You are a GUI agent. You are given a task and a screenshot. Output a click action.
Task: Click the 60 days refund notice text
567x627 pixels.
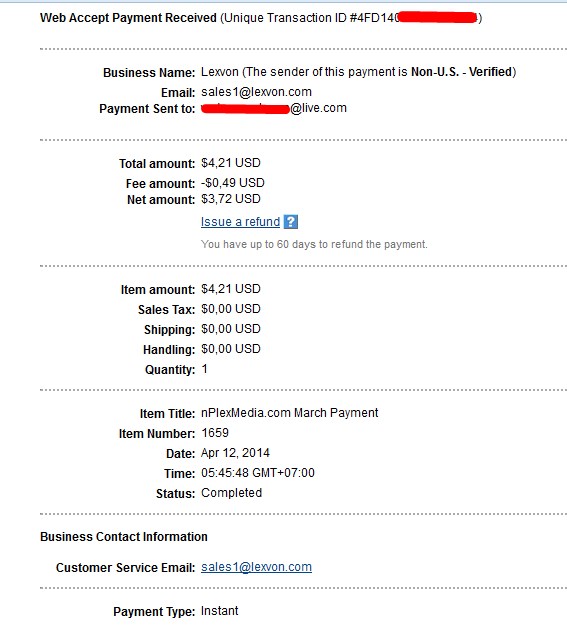[314, 244]
